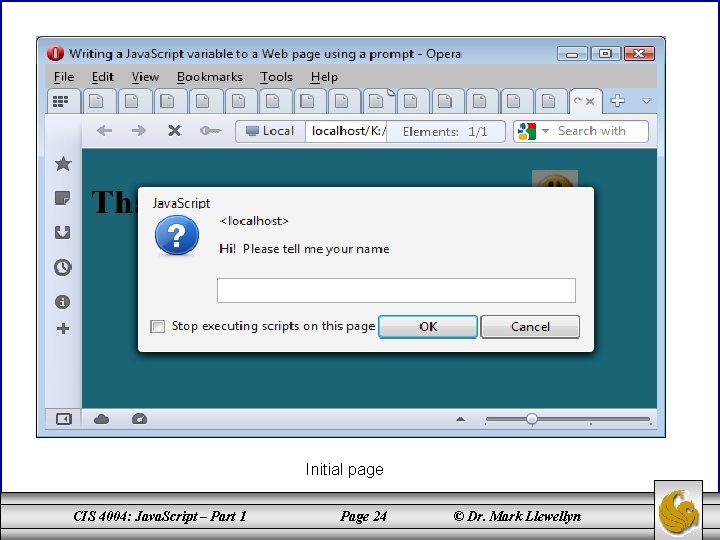Click the Elements 1/1 loading indicator

point(445,132)
